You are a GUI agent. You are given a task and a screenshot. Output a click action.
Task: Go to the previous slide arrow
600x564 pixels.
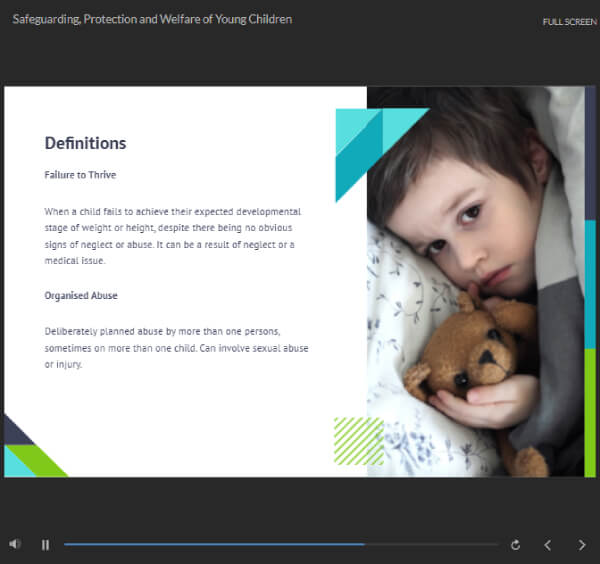point(547,545)
